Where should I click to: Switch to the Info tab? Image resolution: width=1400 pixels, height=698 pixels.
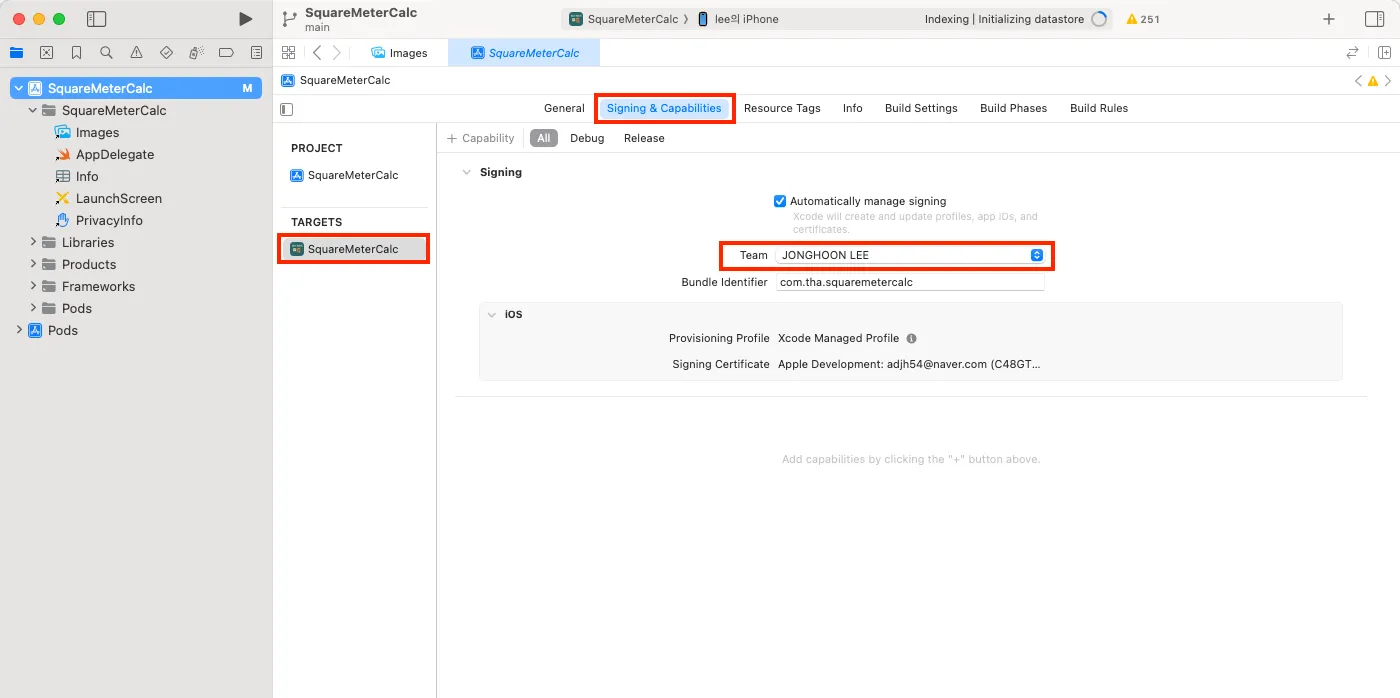click(852, 108)
